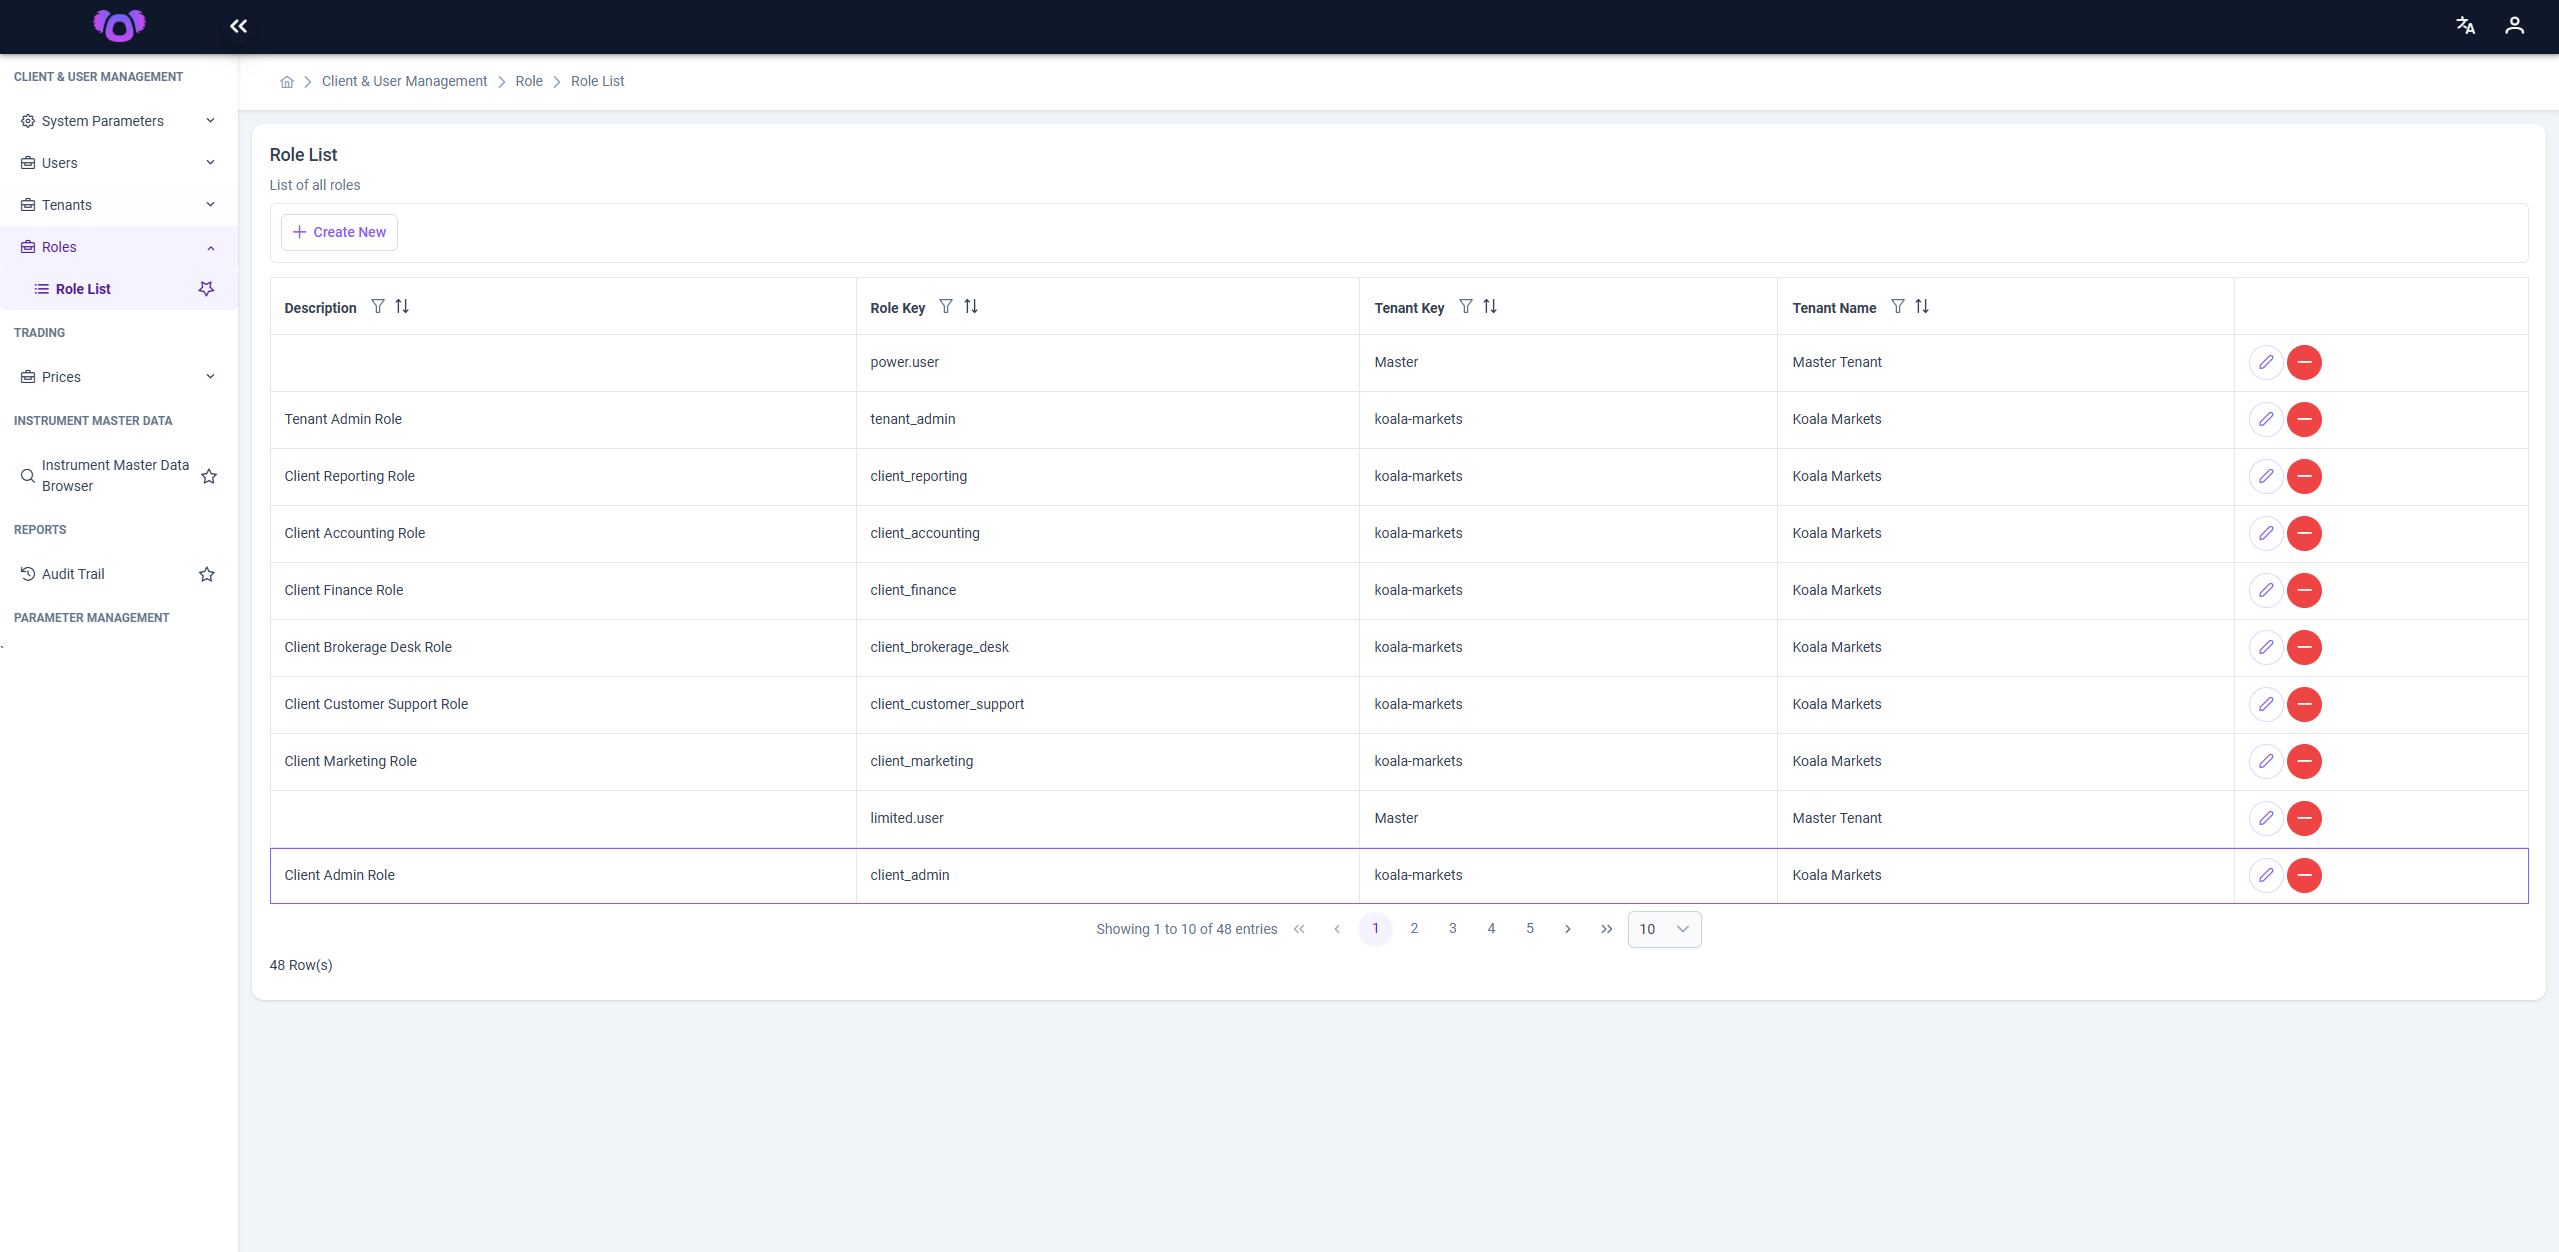Select current page 1 button
2559x1252 pixels.
(1376, 929)
